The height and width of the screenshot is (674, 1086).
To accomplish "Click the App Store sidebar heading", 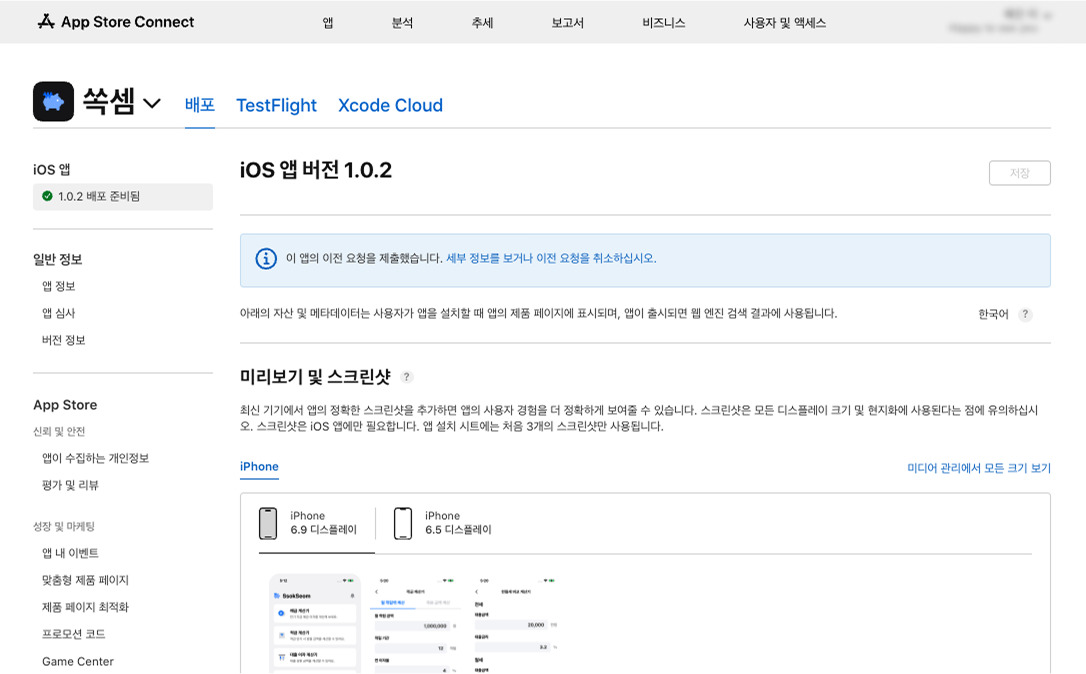I will [x=65, y=405].
